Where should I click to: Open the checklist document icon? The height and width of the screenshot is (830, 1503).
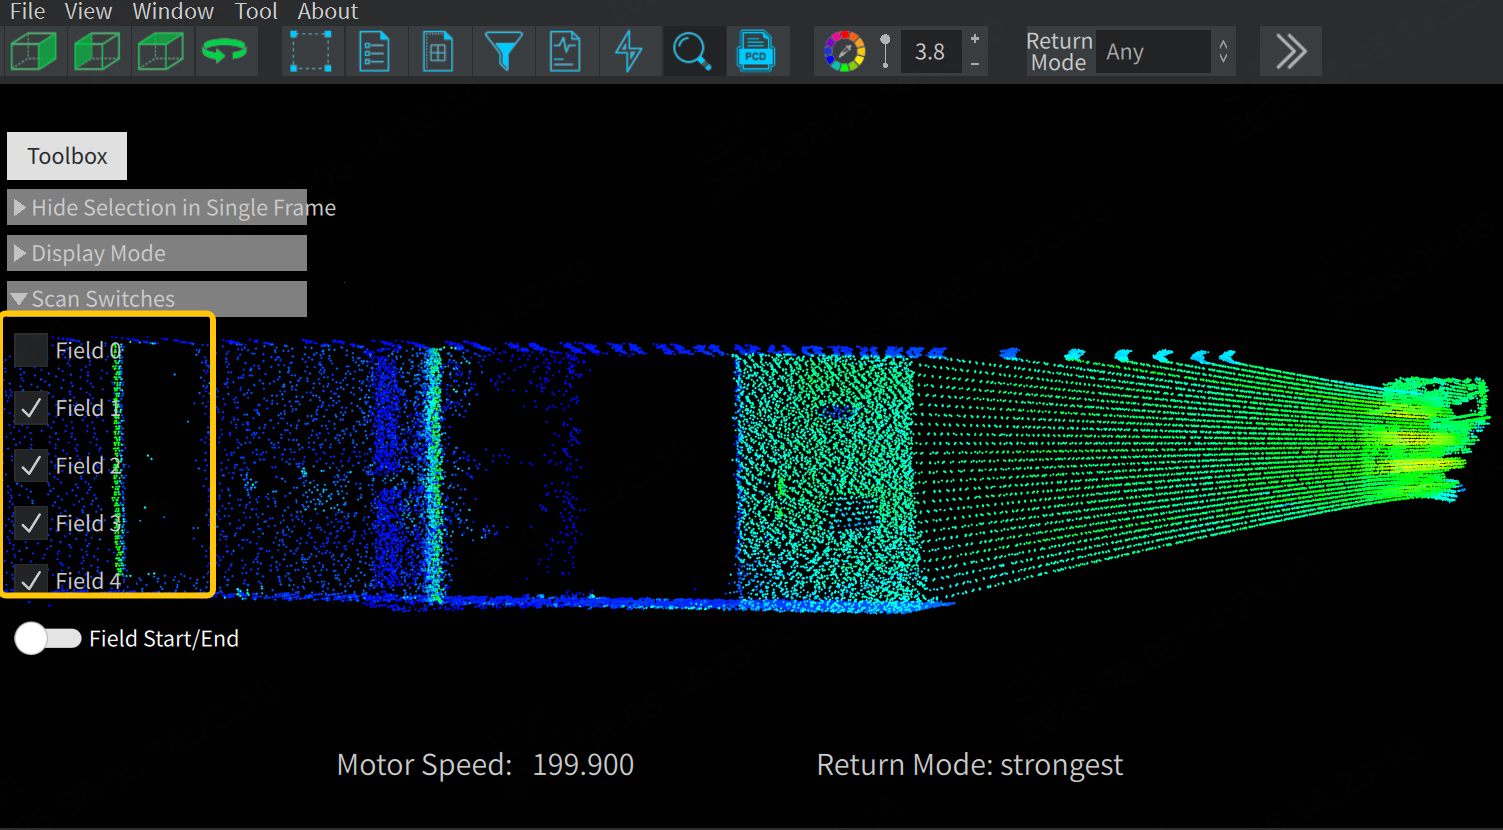pos(374,51)
